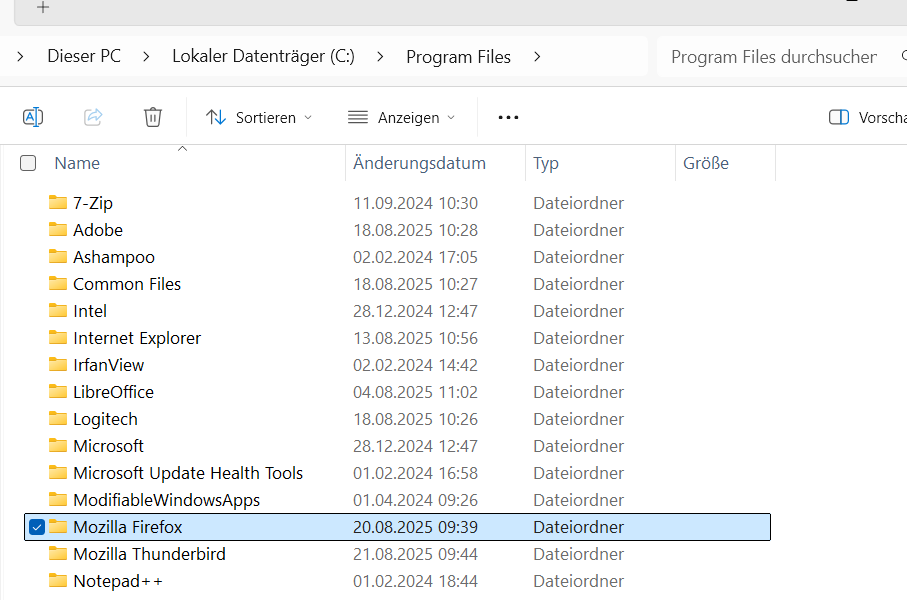Select the Microsoft Update Health Tools name
Screen dimensions: 907x600
(188, 473)
